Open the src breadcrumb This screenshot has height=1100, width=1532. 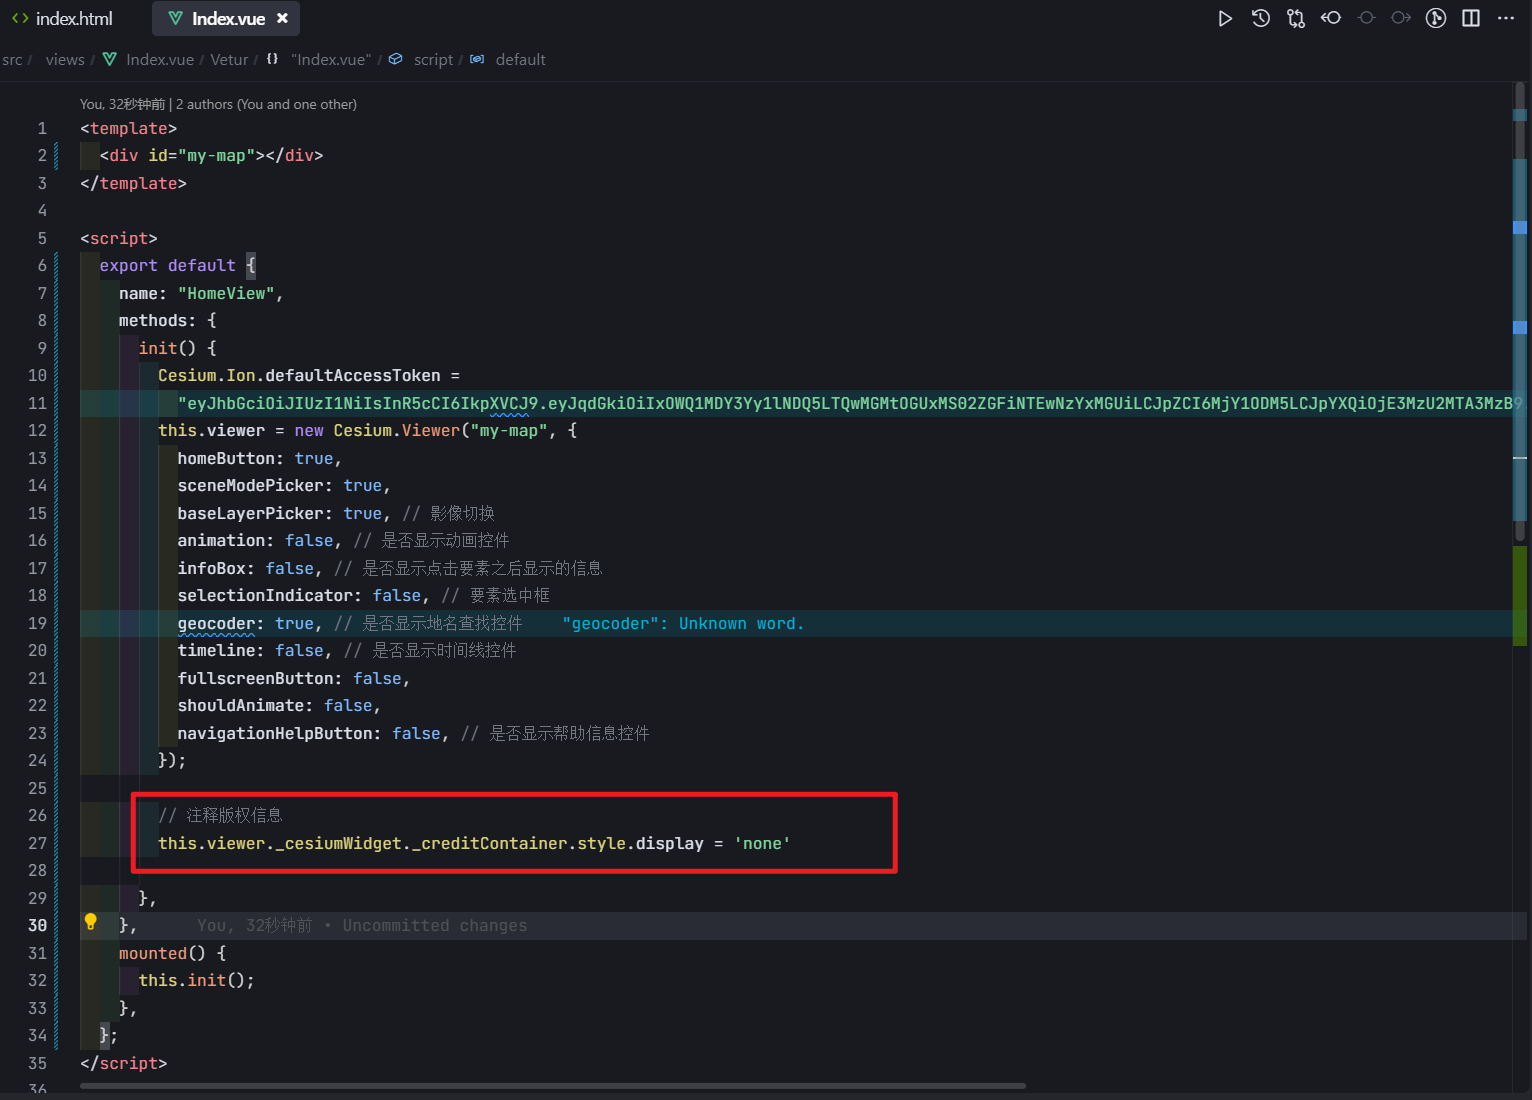pyautogui.click(x=12, y=60)
